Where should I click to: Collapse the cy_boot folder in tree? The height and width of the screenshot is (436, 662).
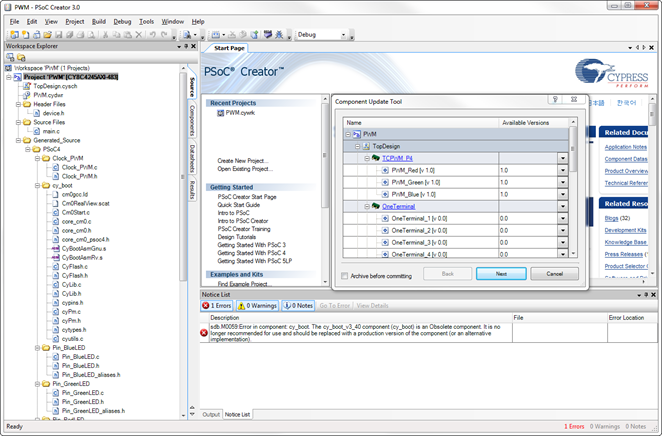(x=37, y=185)
